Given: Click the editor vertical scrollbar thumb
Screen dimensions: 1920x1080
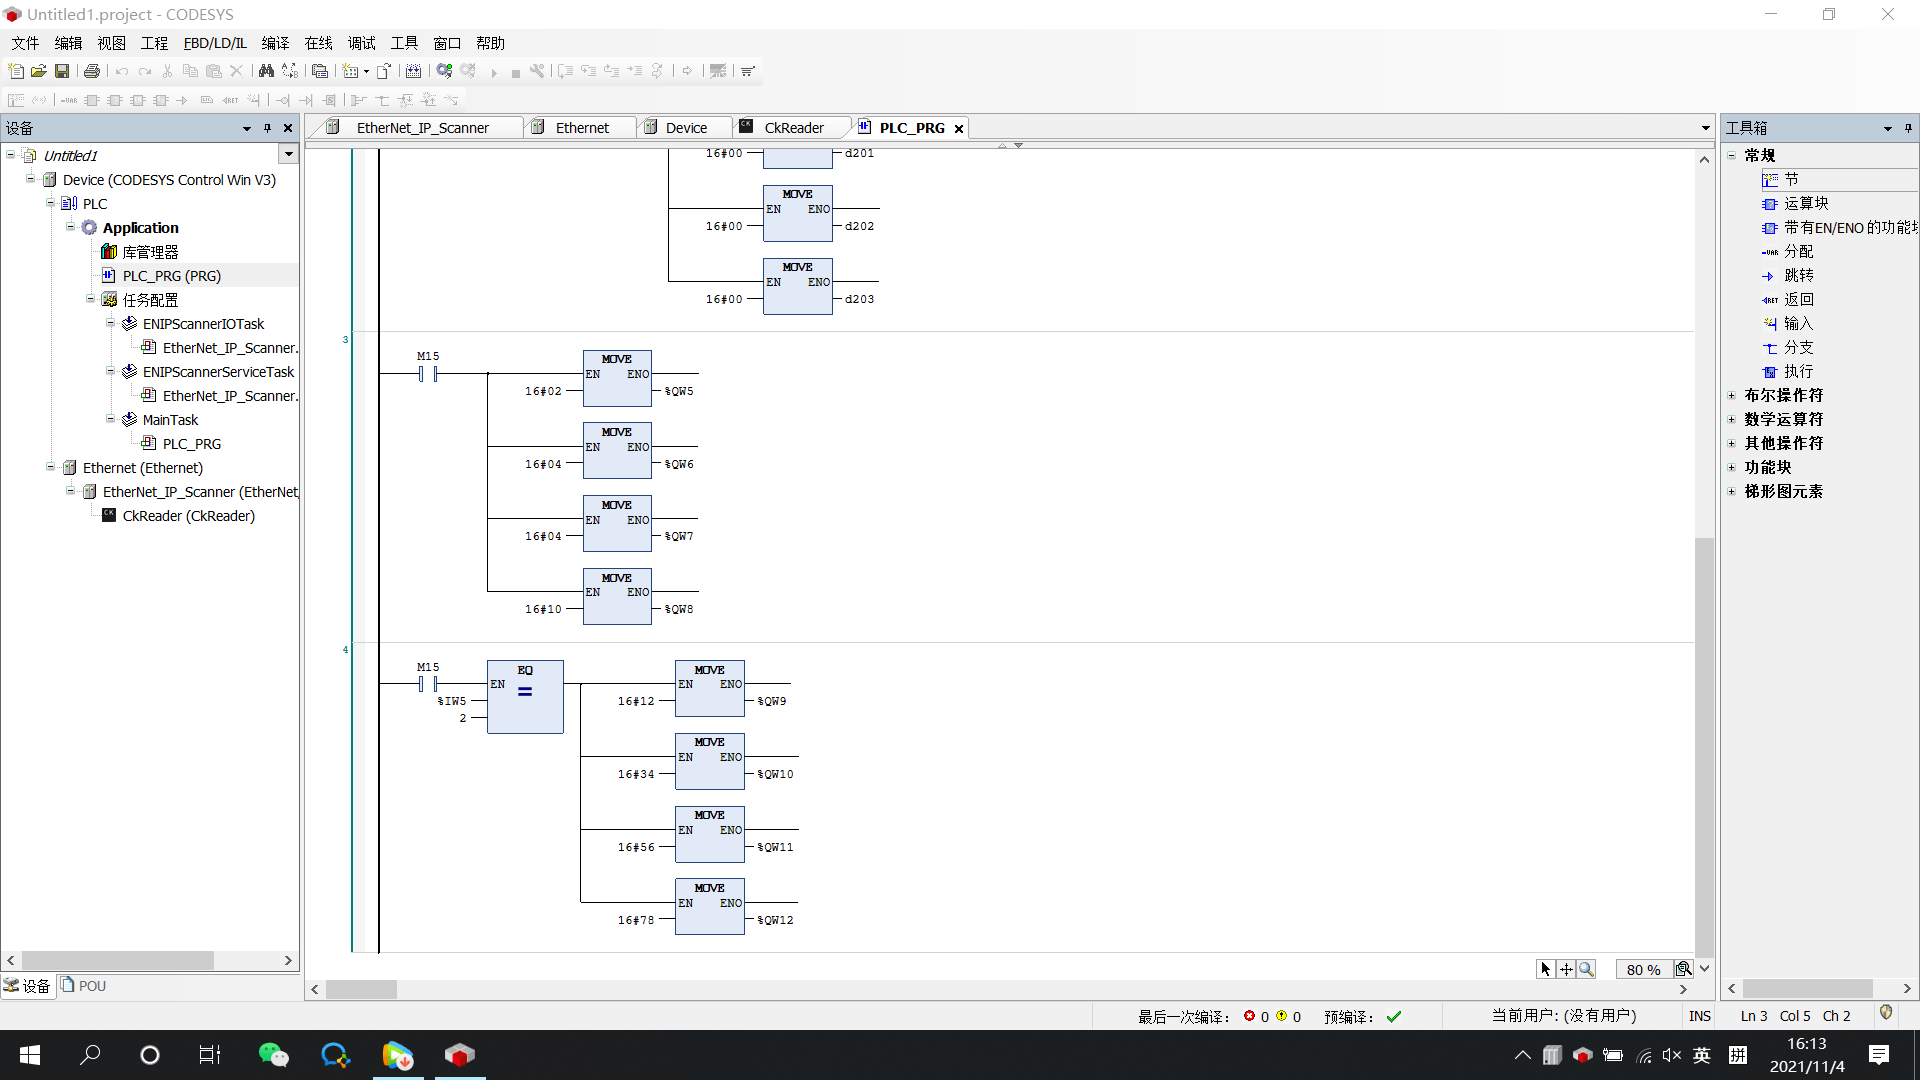Looking at the screenshot, I should click(x=1704, y=745).
